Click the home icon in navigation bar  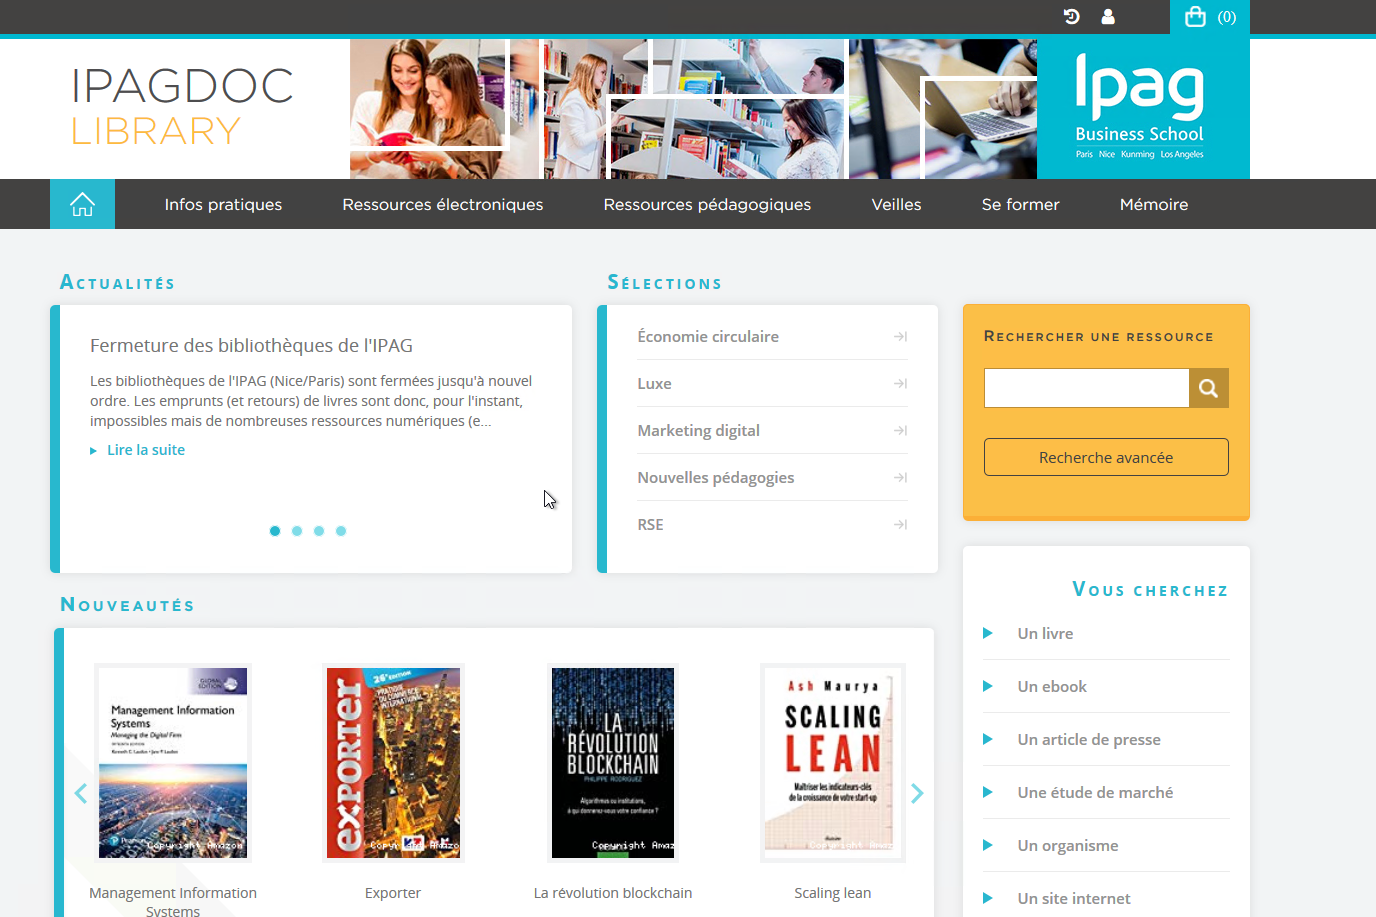pyautogui.click(x=82, y=204)
